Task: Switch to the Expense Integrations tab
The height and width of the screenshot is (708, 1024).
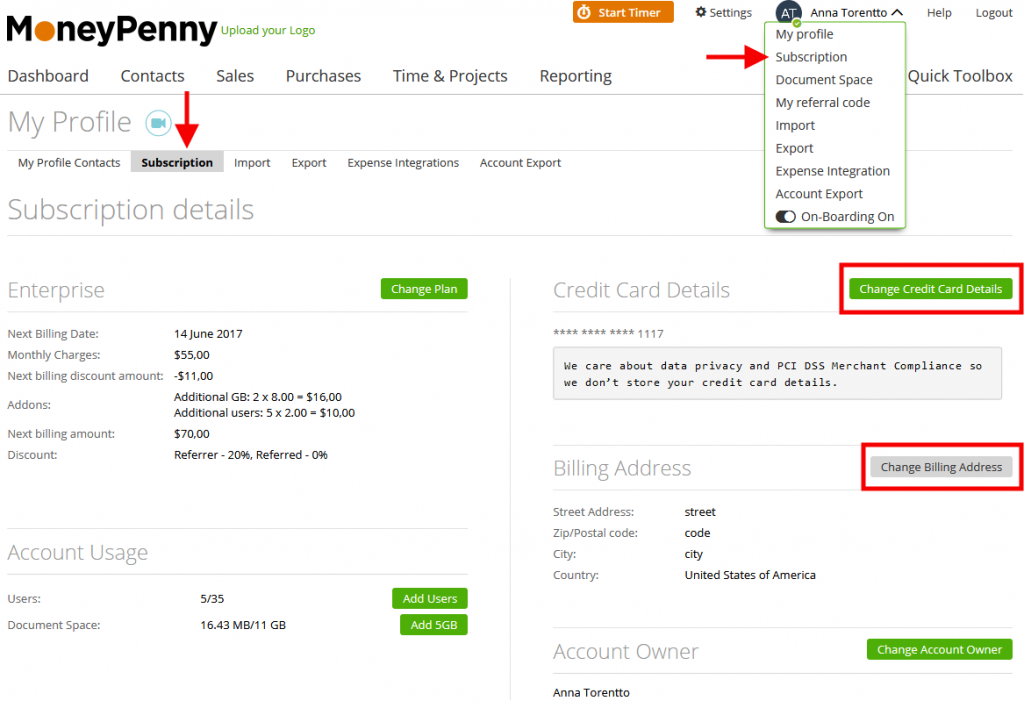Action: click(403, 162)
